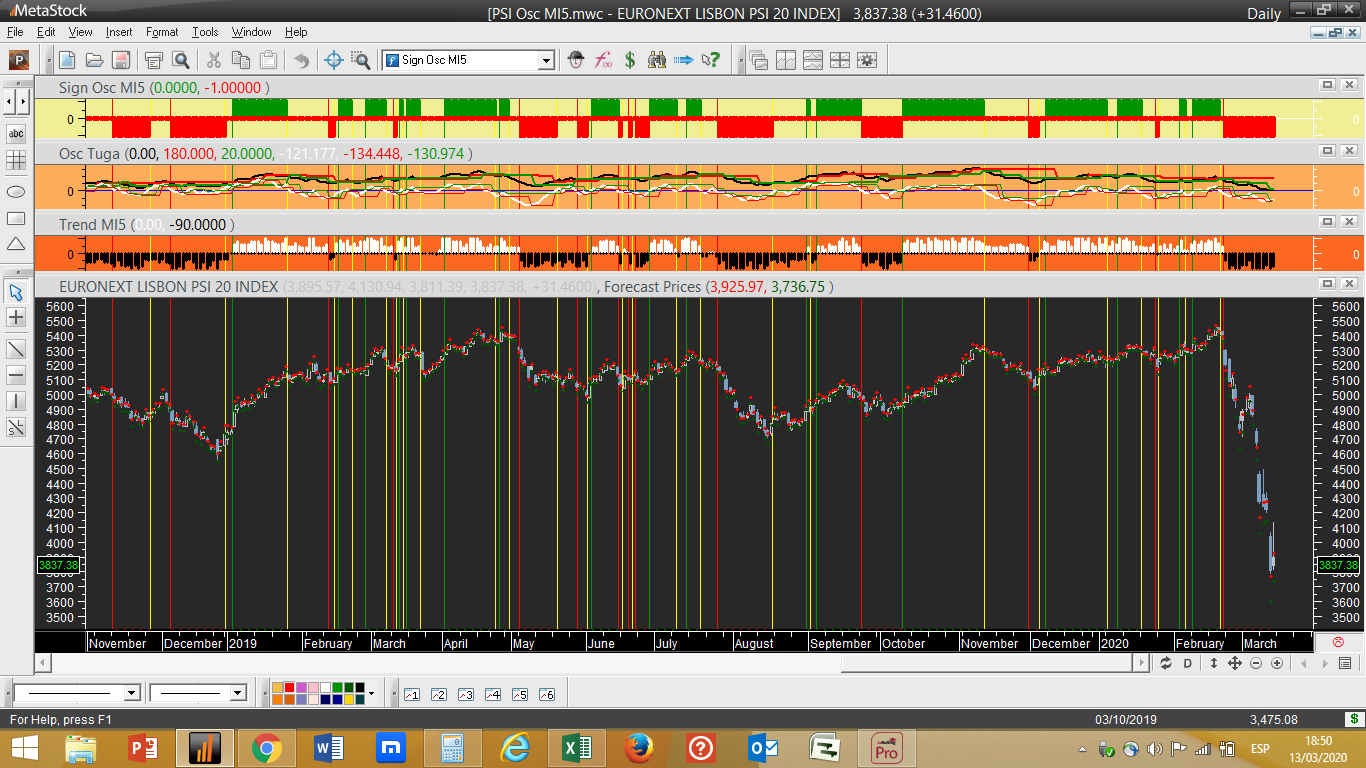Open Excel from the Windows taskbar
The image size is (1366, 768).
pyautogui.click(x=576, y=748)
